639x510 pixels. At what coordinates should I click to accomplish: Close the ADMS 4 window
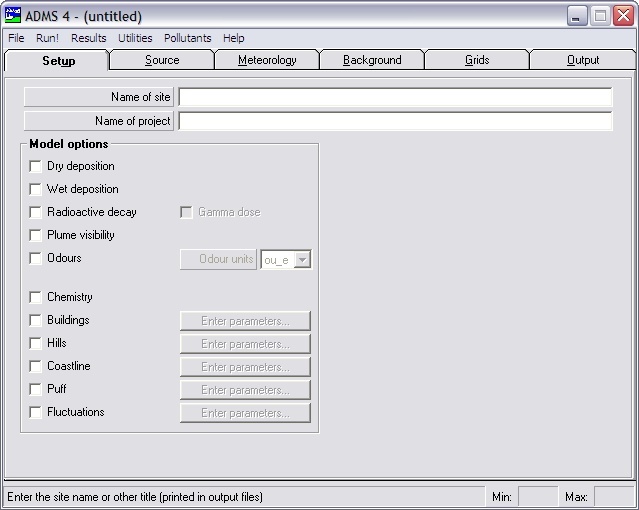coord(624,16)
